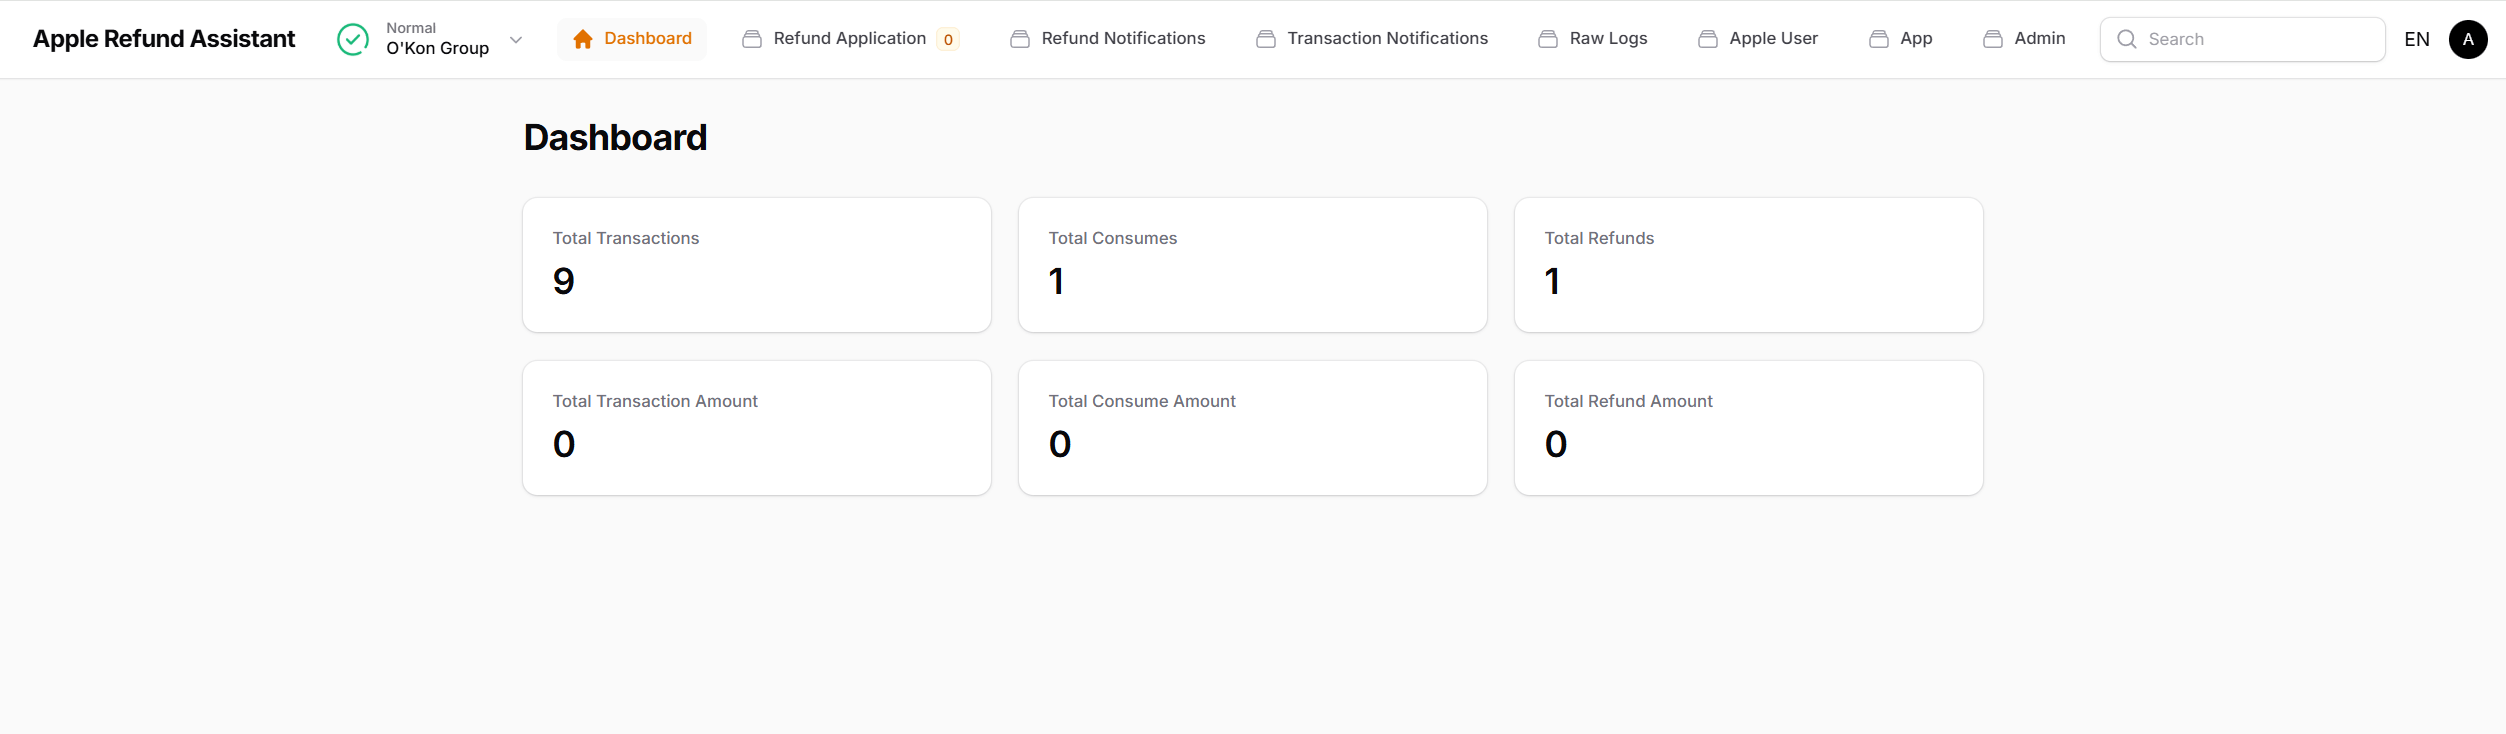
Task: Select the Total Refunds card
Action: [x=1748, y=265]
